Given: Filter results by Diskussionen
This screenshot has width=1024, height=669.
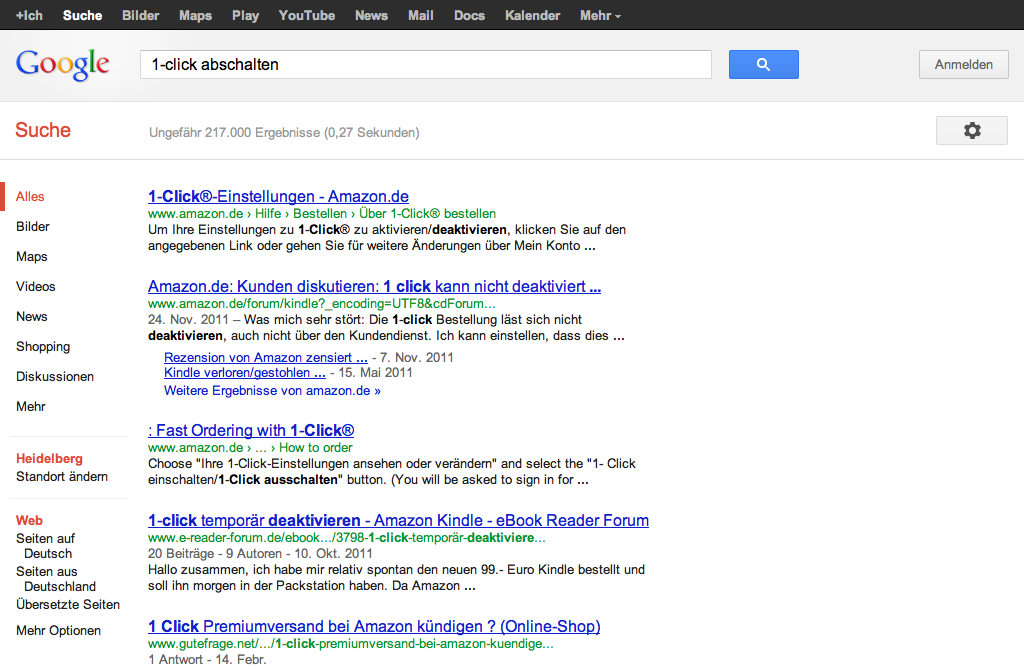Looking at the screenshot, I should [x=55, y=377].
